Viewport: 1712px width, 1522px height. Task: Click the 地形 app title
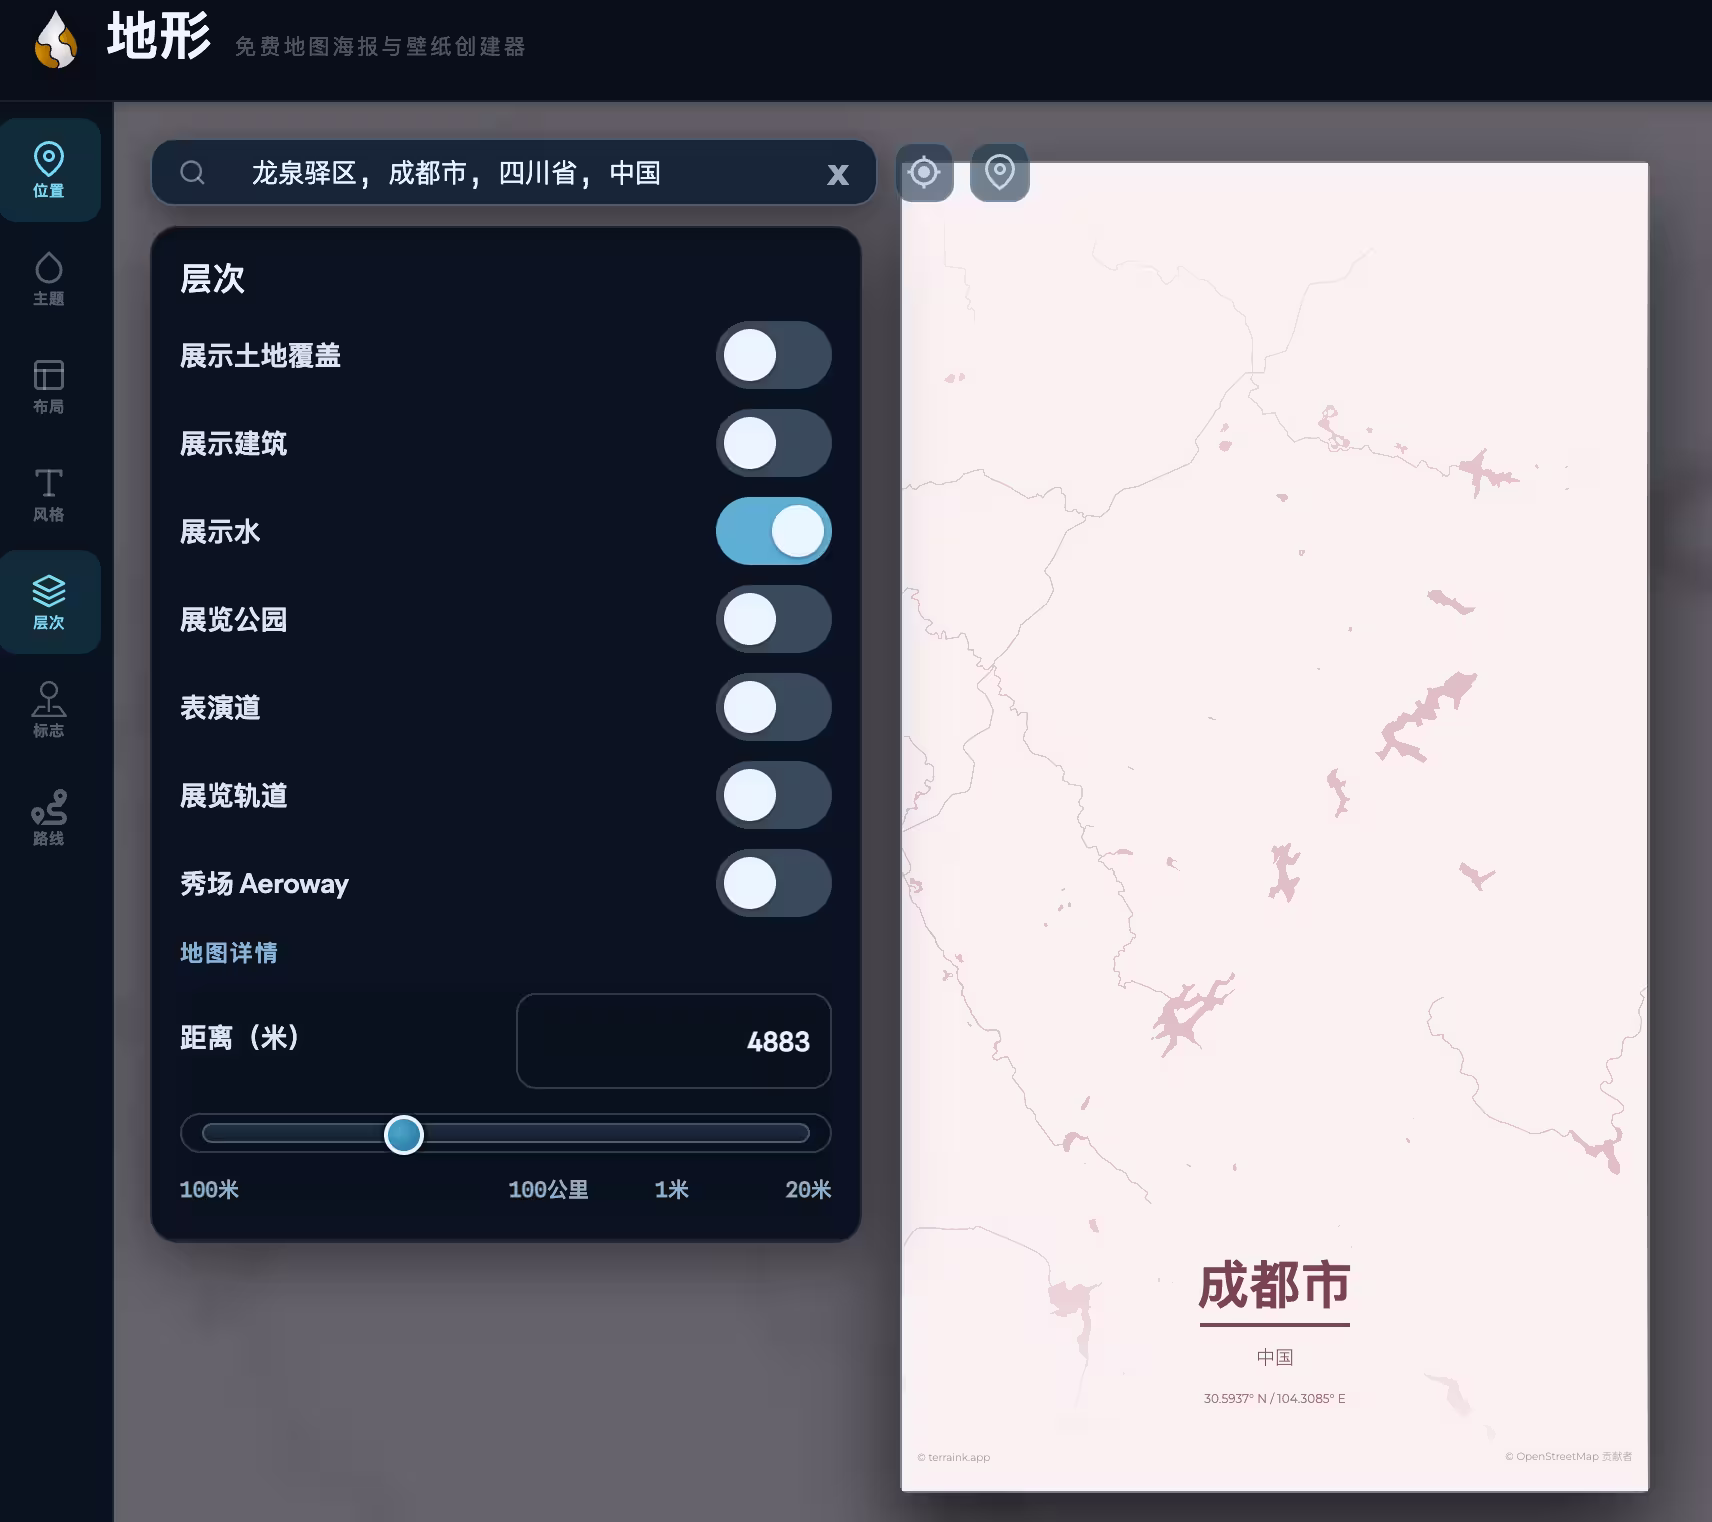[x=159, y=37]
